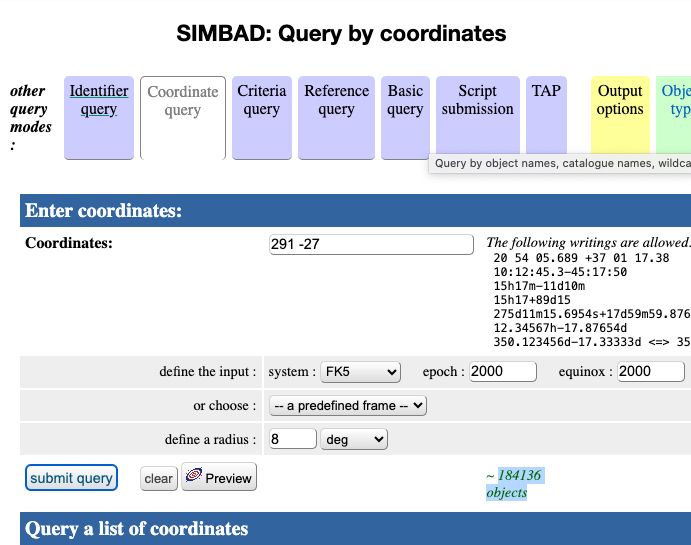Click the example '10:12:45.3-45:17:50'

[x=560, y=272]
